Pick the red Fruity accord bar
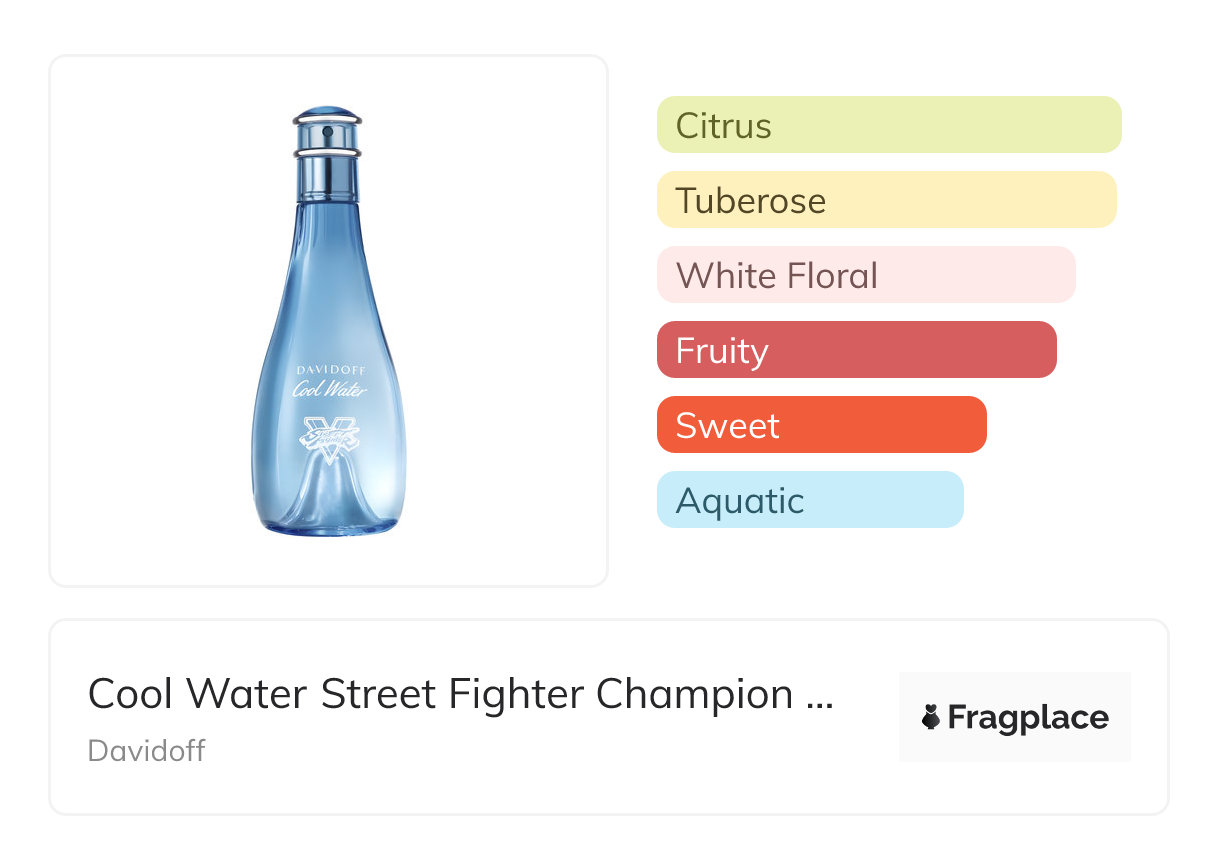Screen dimensions: 1218x864 tap(856, 350)
